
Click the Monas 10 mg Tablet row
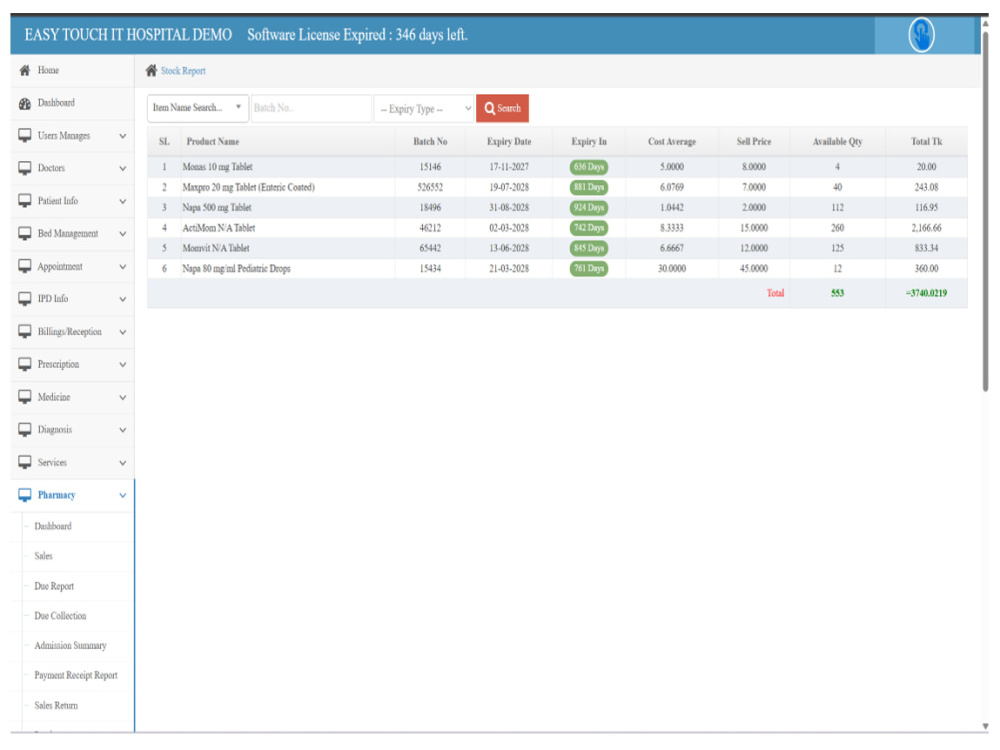pyautogui.click(x=557, y=167)
